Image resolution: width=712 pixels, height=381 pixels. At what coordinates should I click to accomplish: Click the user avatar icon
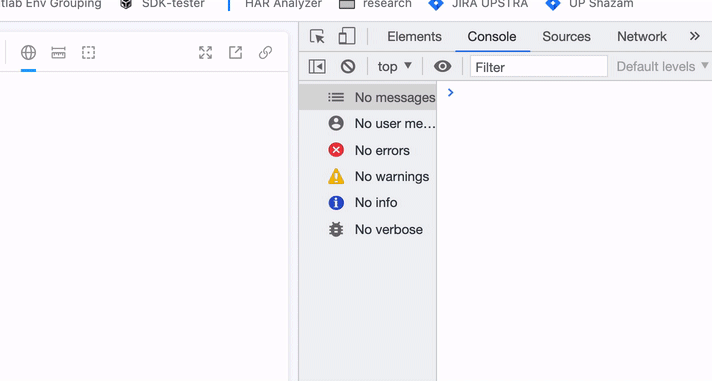pos(336,124)
